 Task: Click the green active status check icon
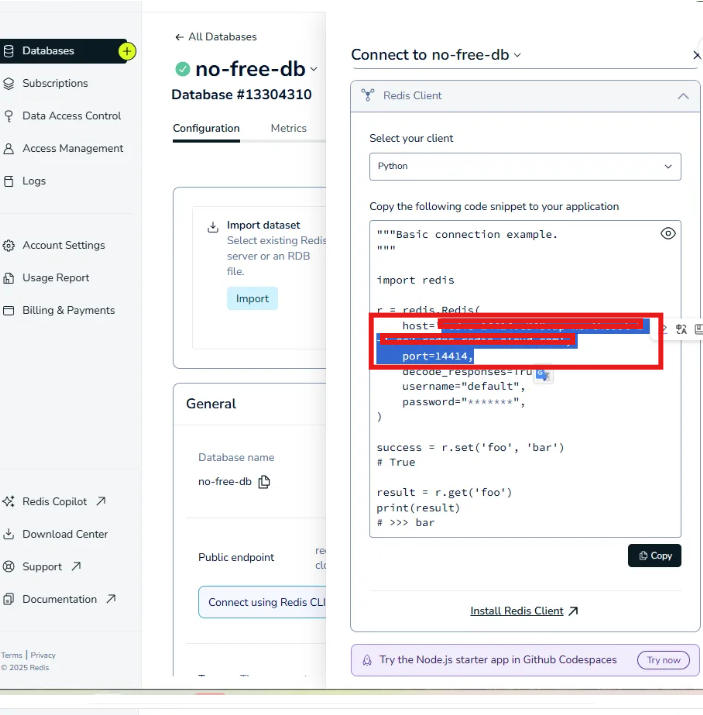click(182, 69)
